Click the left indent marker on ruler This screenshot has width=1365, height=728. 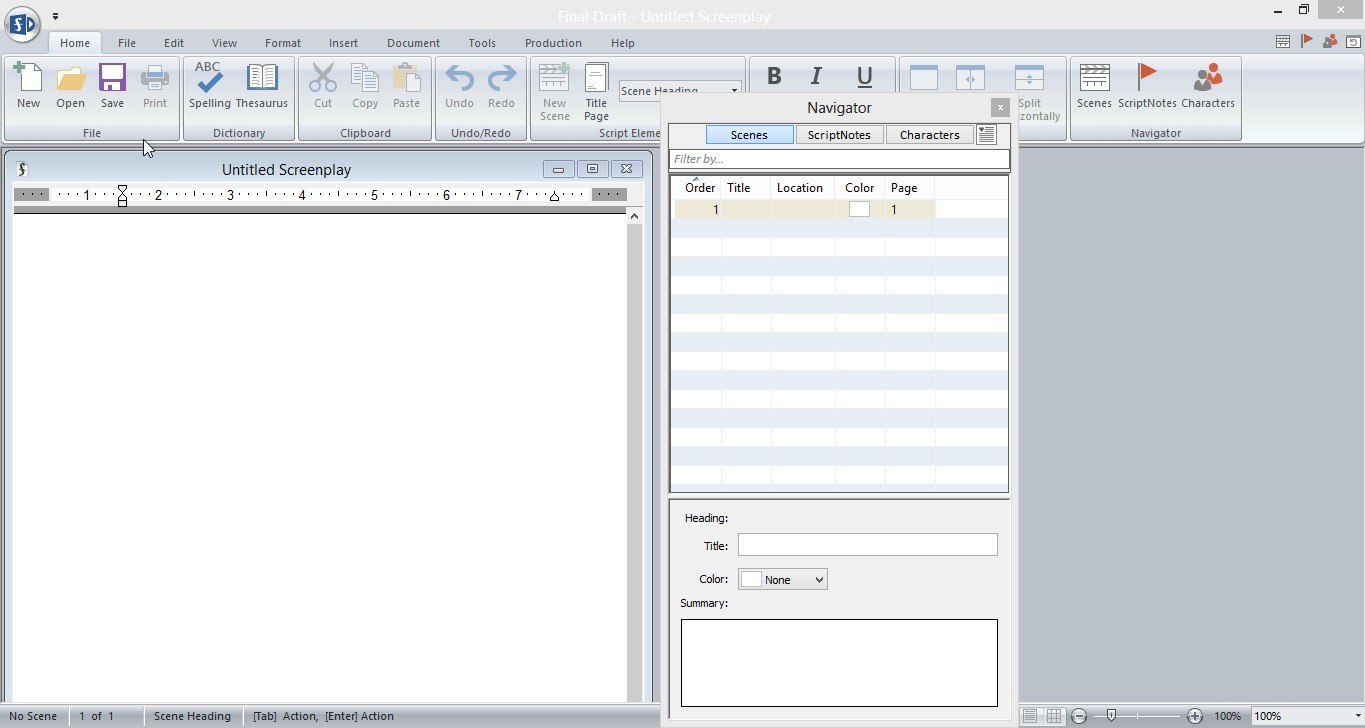(x=122, y=195)
